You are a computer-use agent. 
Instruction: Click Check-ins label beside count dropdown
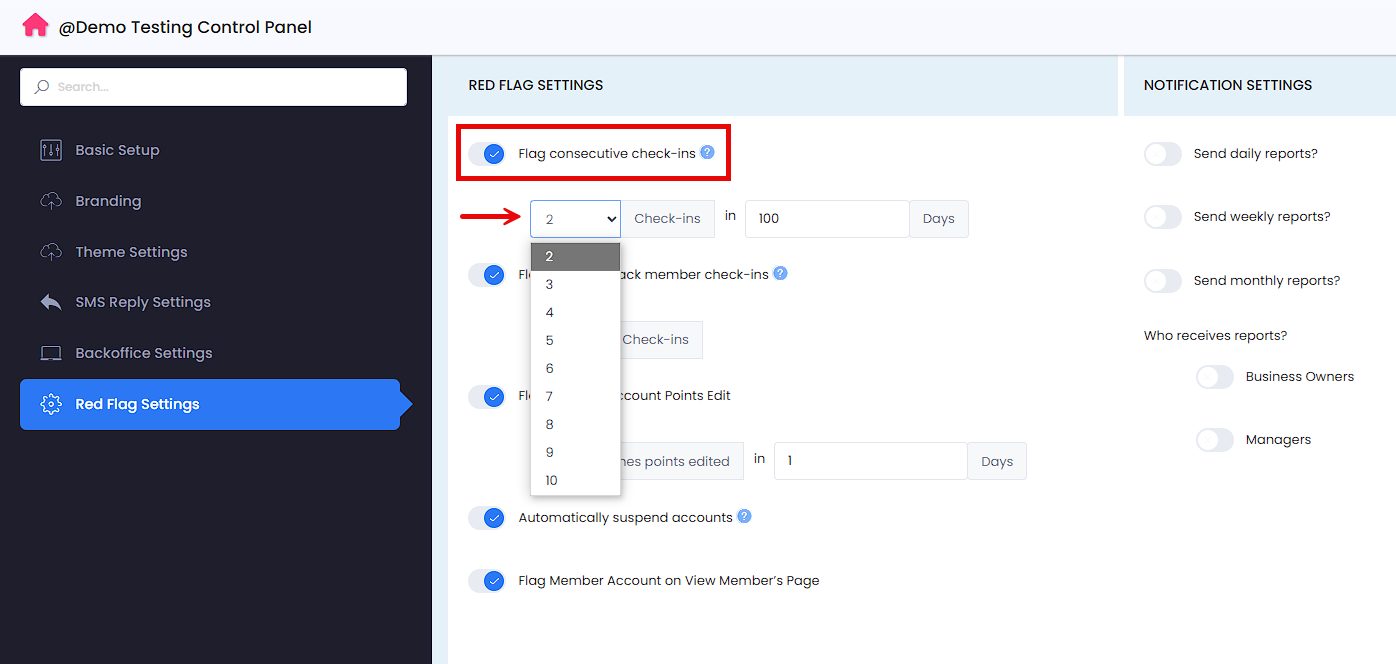pos(667,219)
